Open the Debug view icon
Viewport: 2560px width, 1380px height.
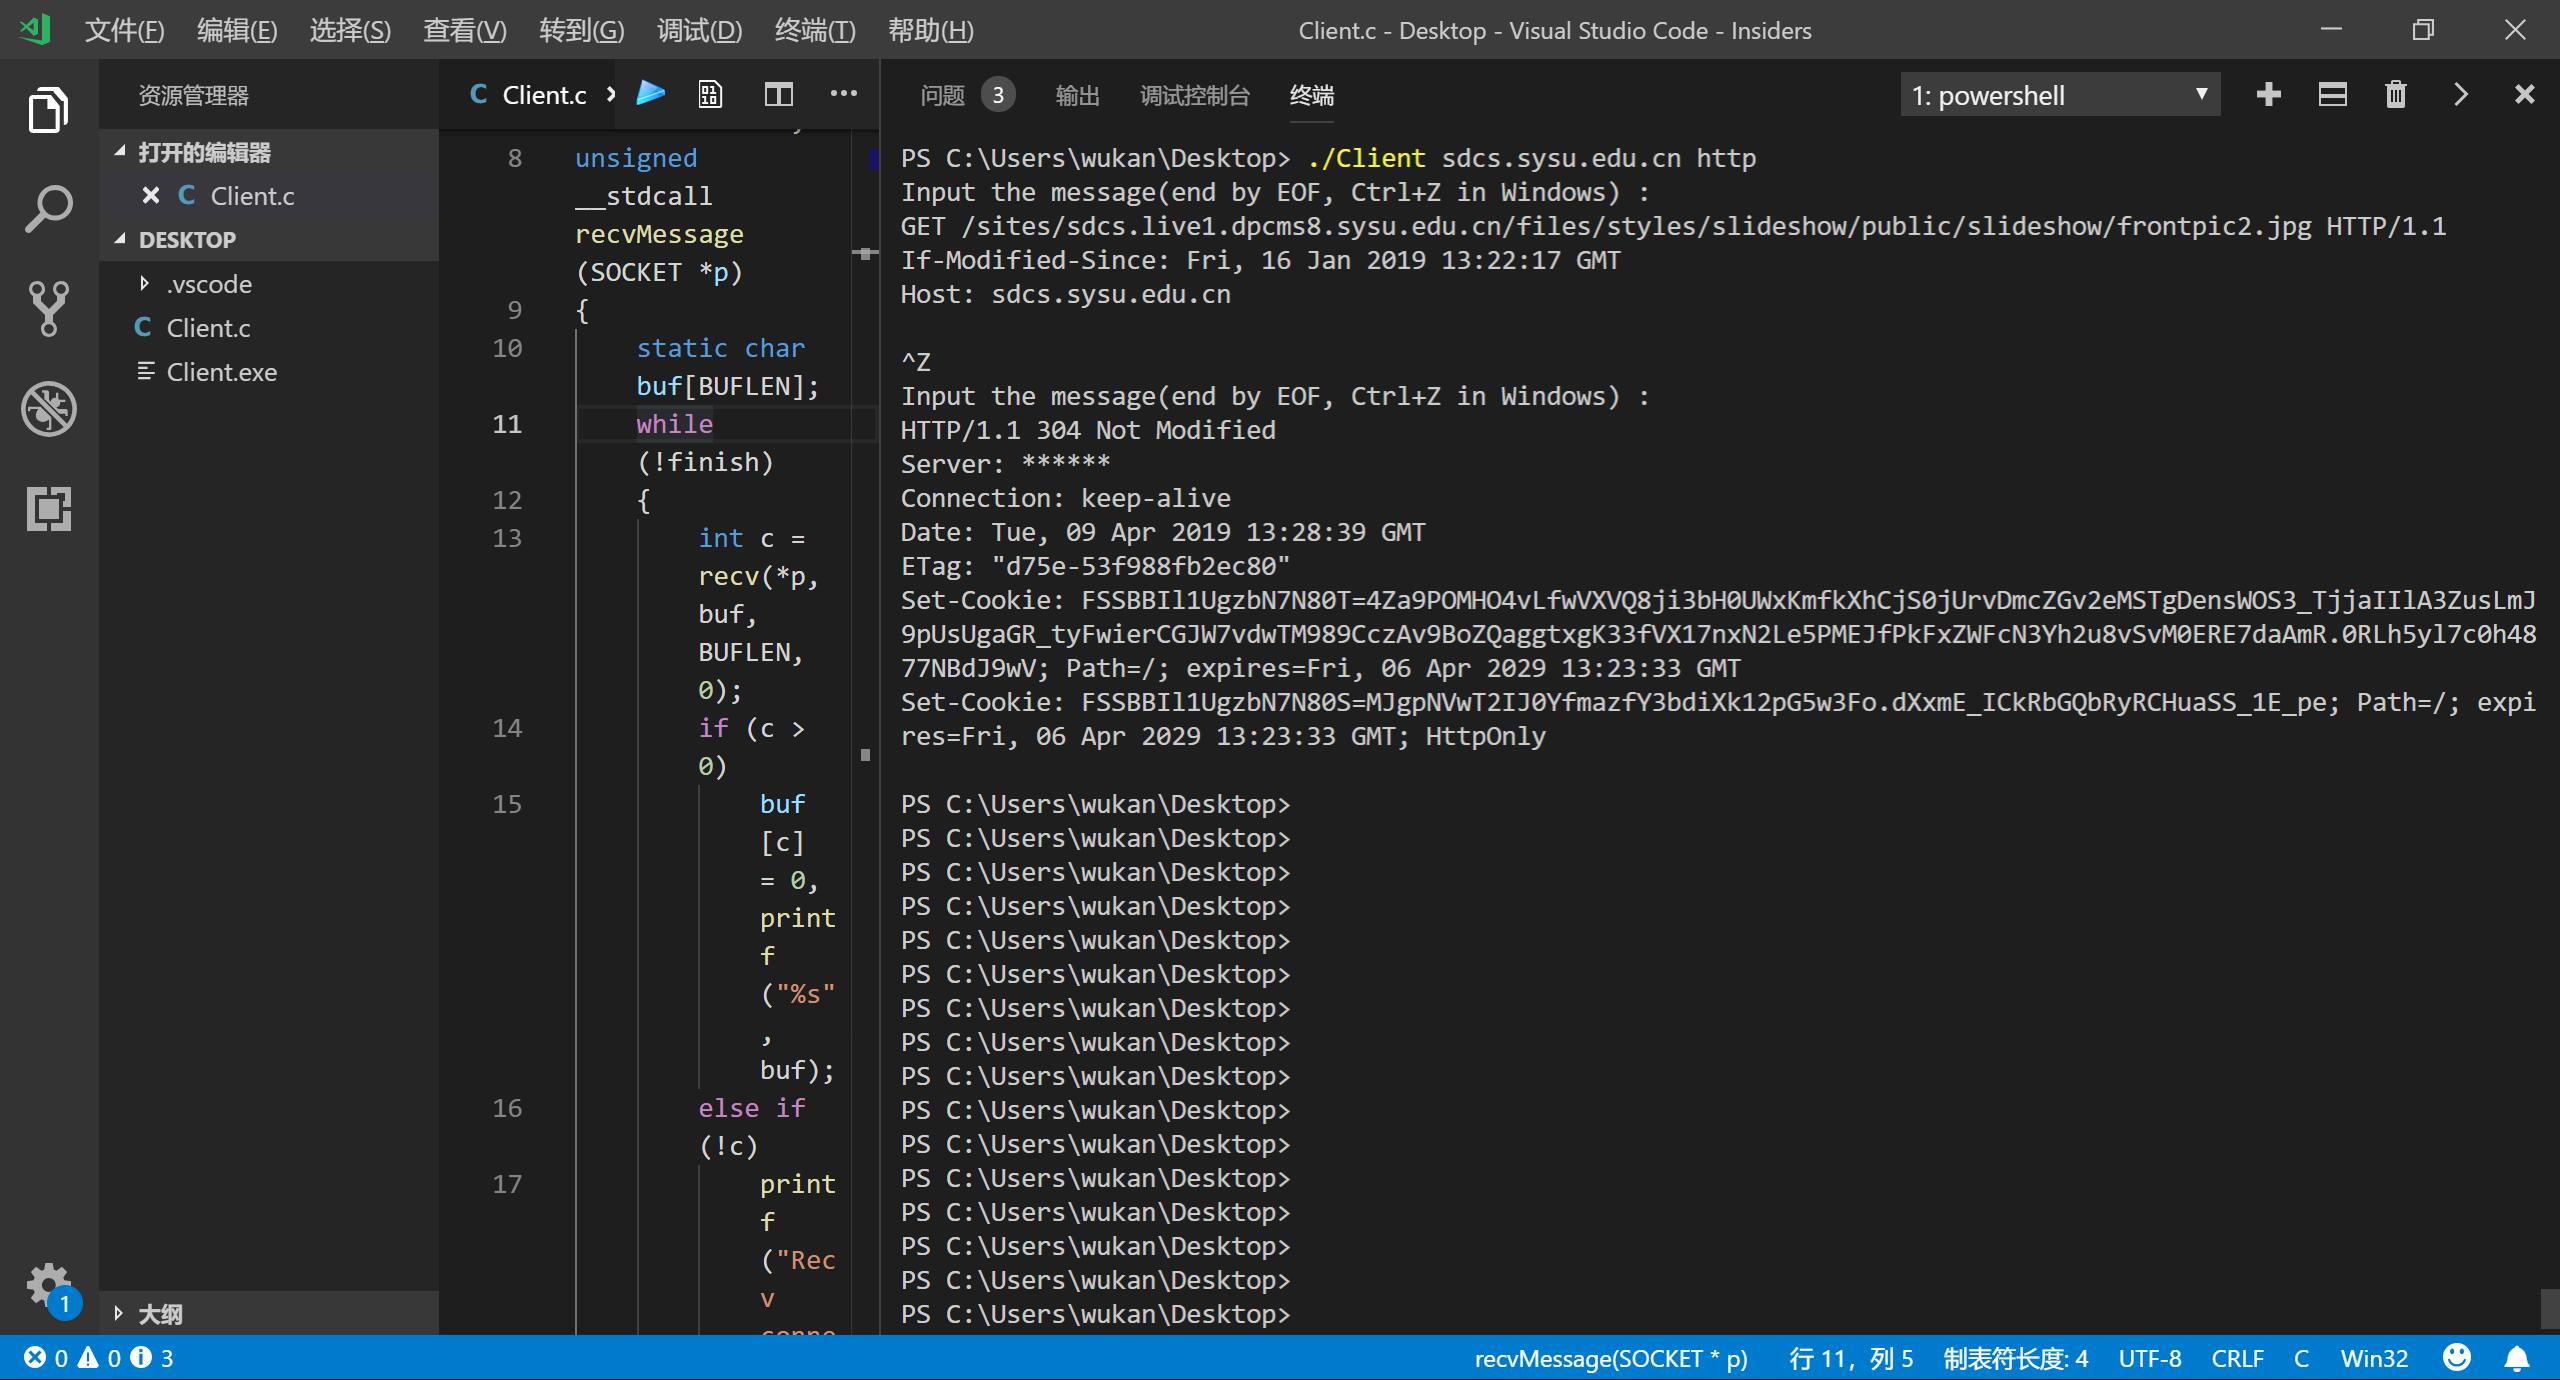48,408
